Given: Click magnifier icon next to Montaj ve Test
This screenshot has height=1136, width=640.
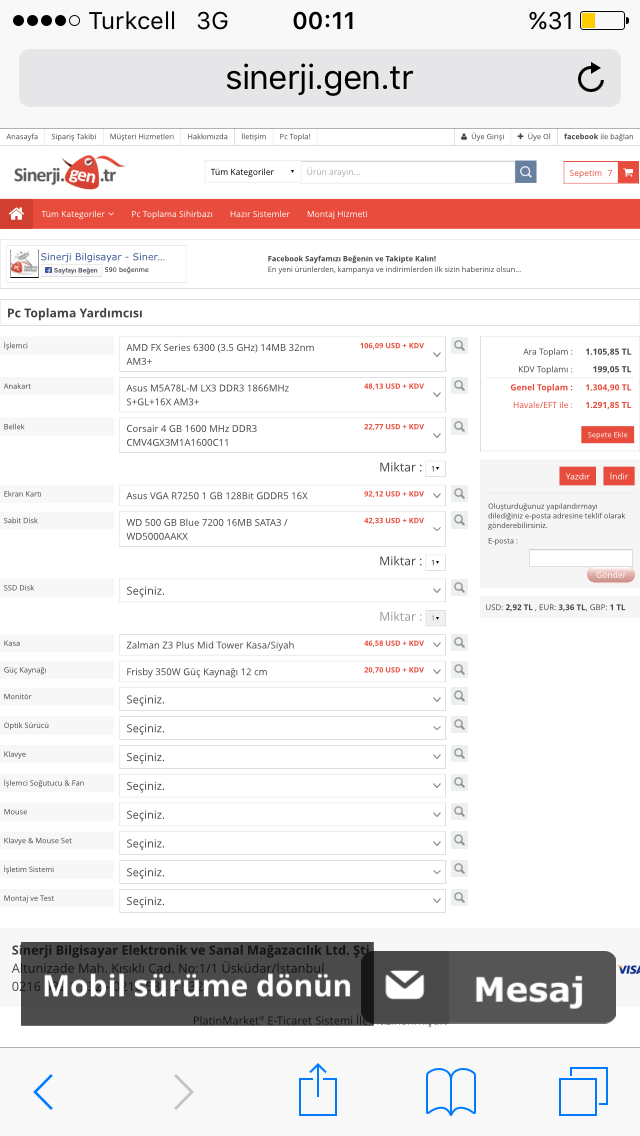Looking at the screenshot, I should (x=459, y=898).
